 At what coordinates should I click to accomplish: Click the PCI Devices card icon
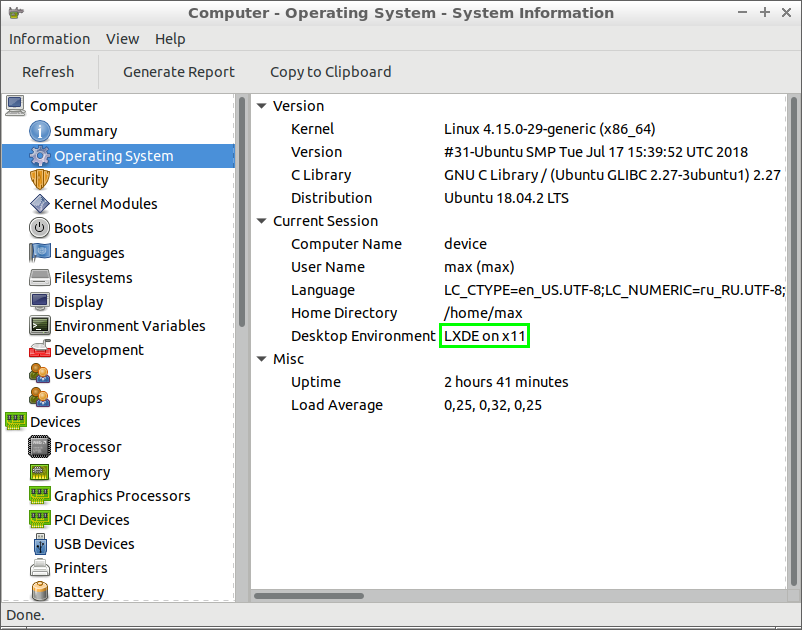[39, 520]
